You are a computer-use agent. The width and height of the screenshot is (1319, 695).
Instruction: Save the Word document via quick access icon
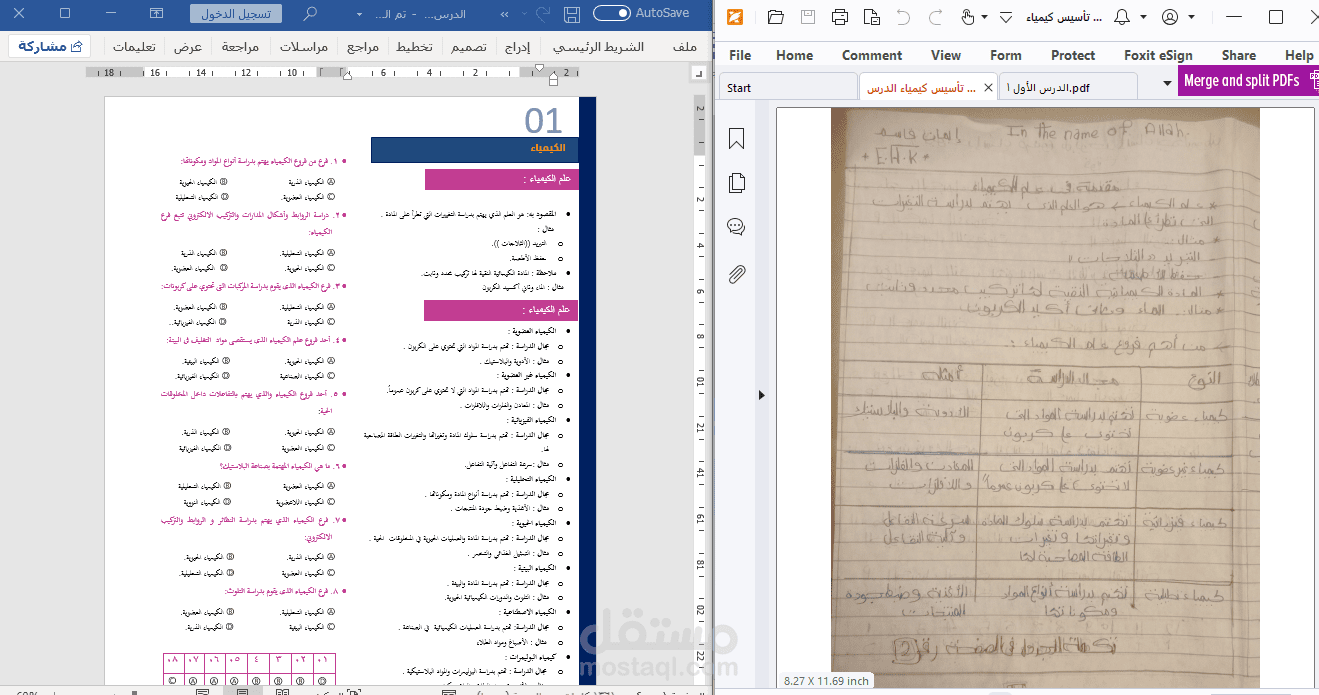click(571, 14)
